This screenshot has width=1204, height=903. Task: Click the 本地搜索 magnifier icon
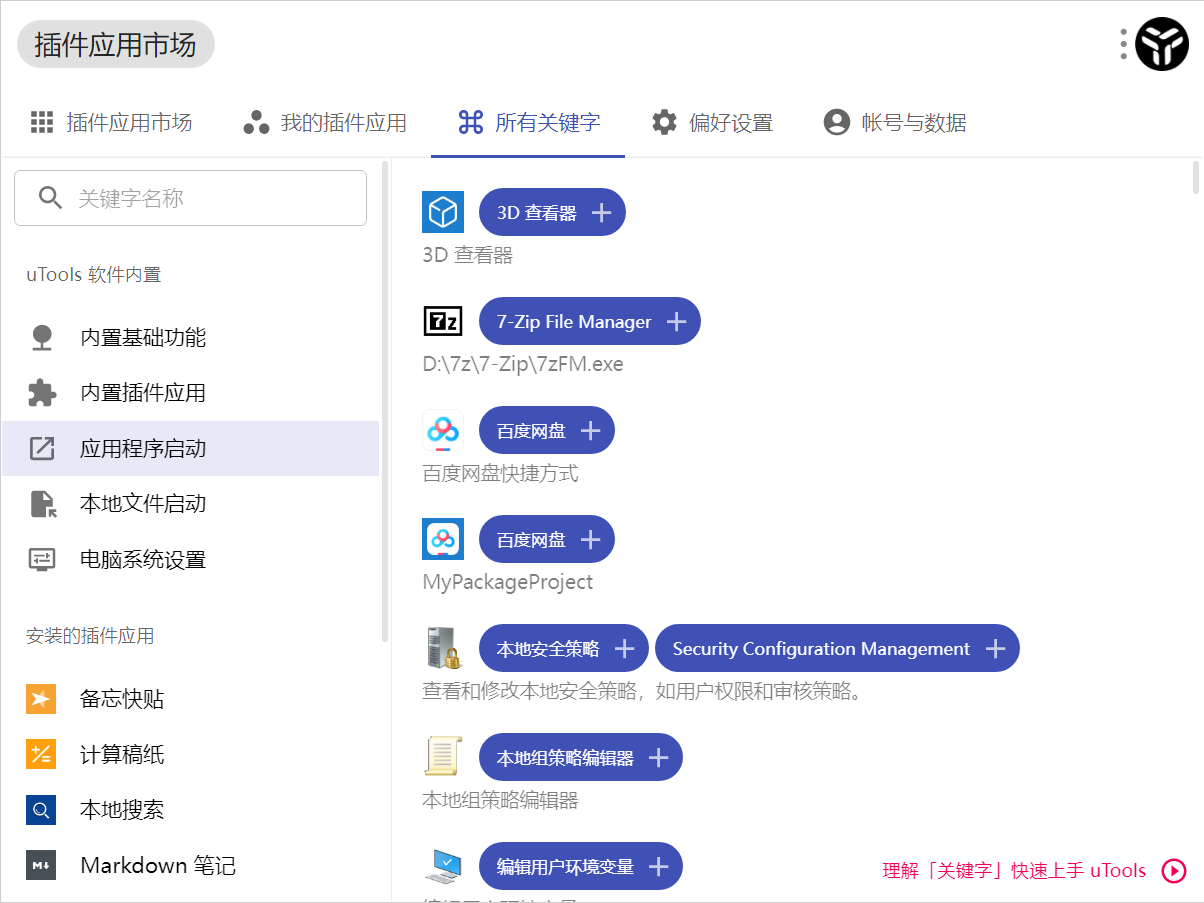point(40,810)
